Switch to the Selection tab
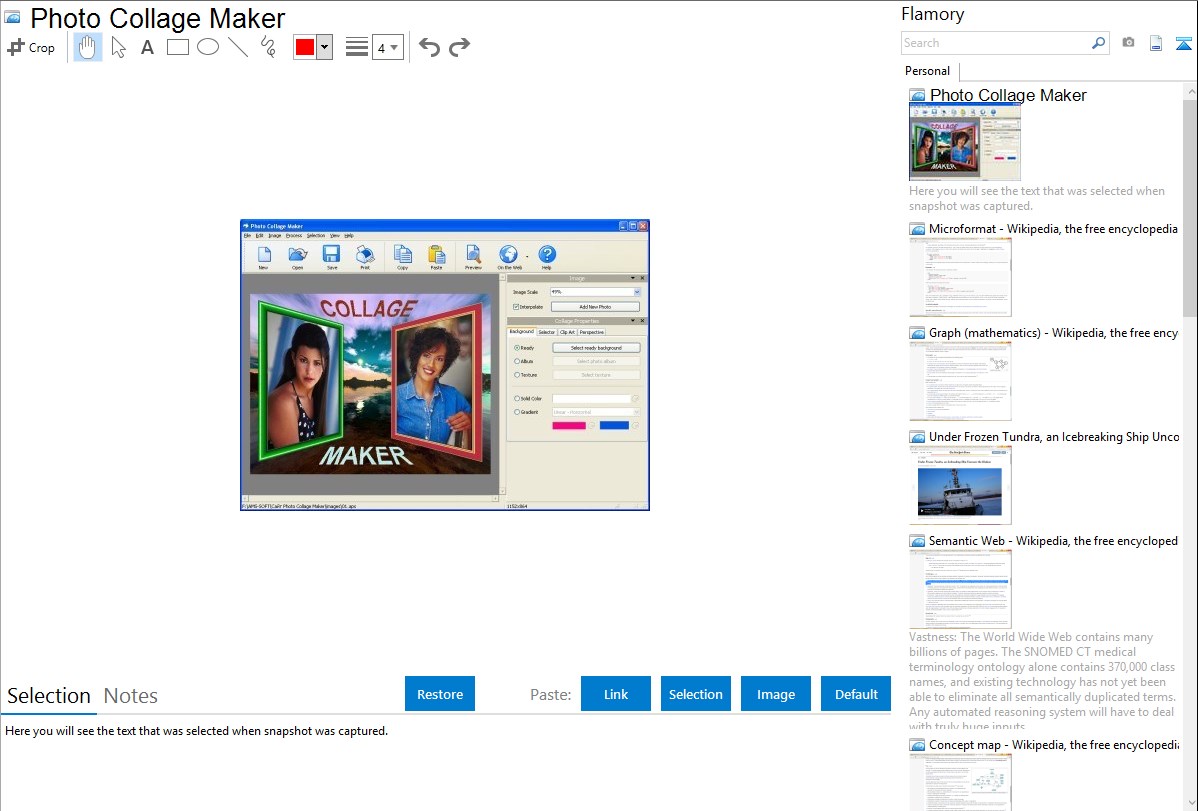 pyautogui.click(x=49, y=696)
